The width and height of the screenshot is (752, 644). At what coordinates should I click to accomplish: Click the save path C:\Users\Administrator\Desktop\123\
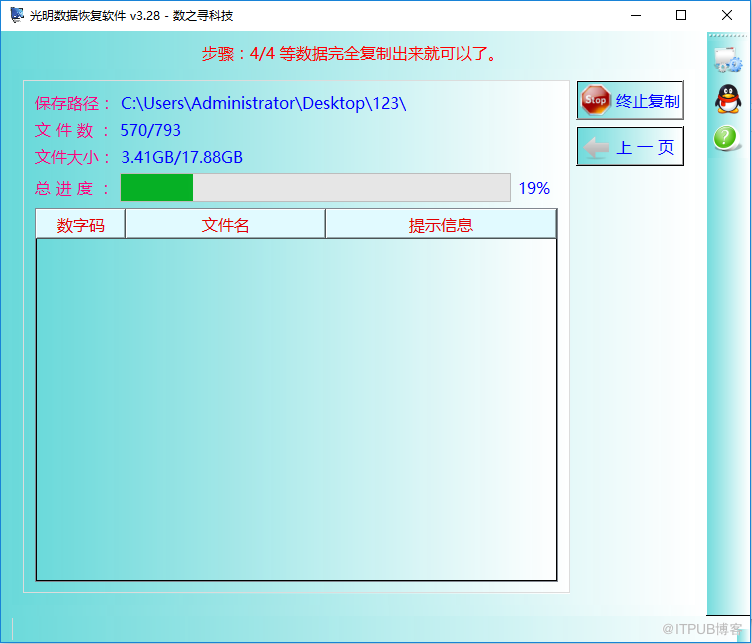coord(263,103)
